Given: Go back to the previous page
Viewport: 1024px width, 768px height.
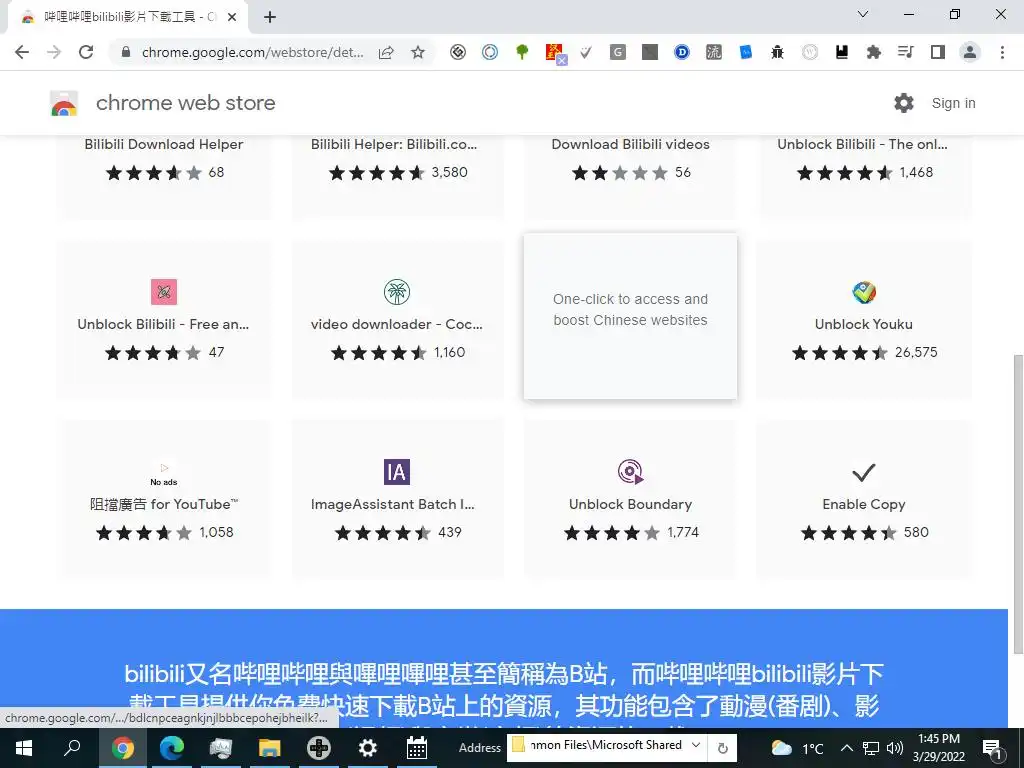Looking at the screenshot, I should coord(22,52).
